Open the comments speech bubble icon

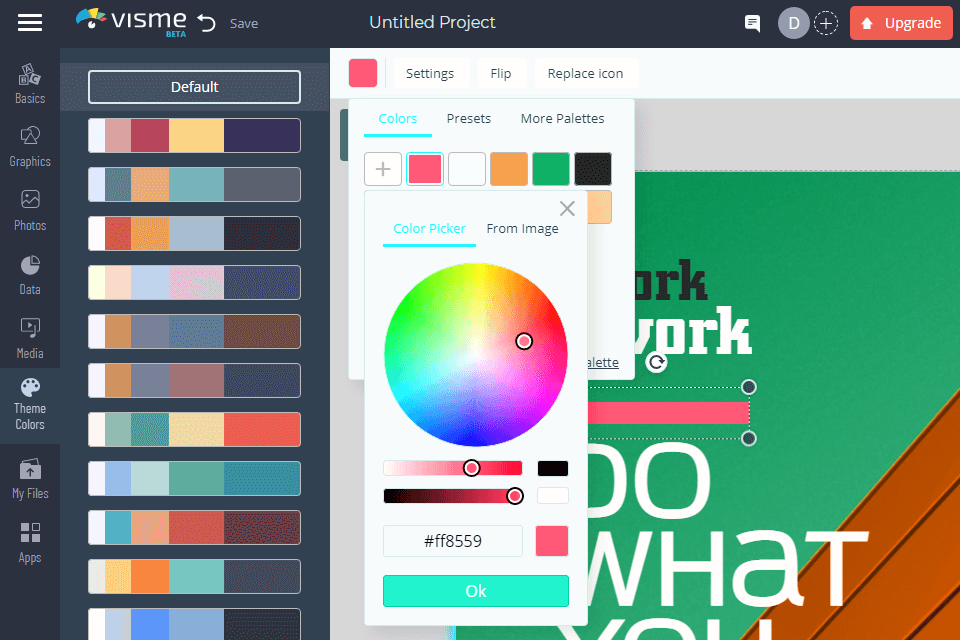point(752,23)
